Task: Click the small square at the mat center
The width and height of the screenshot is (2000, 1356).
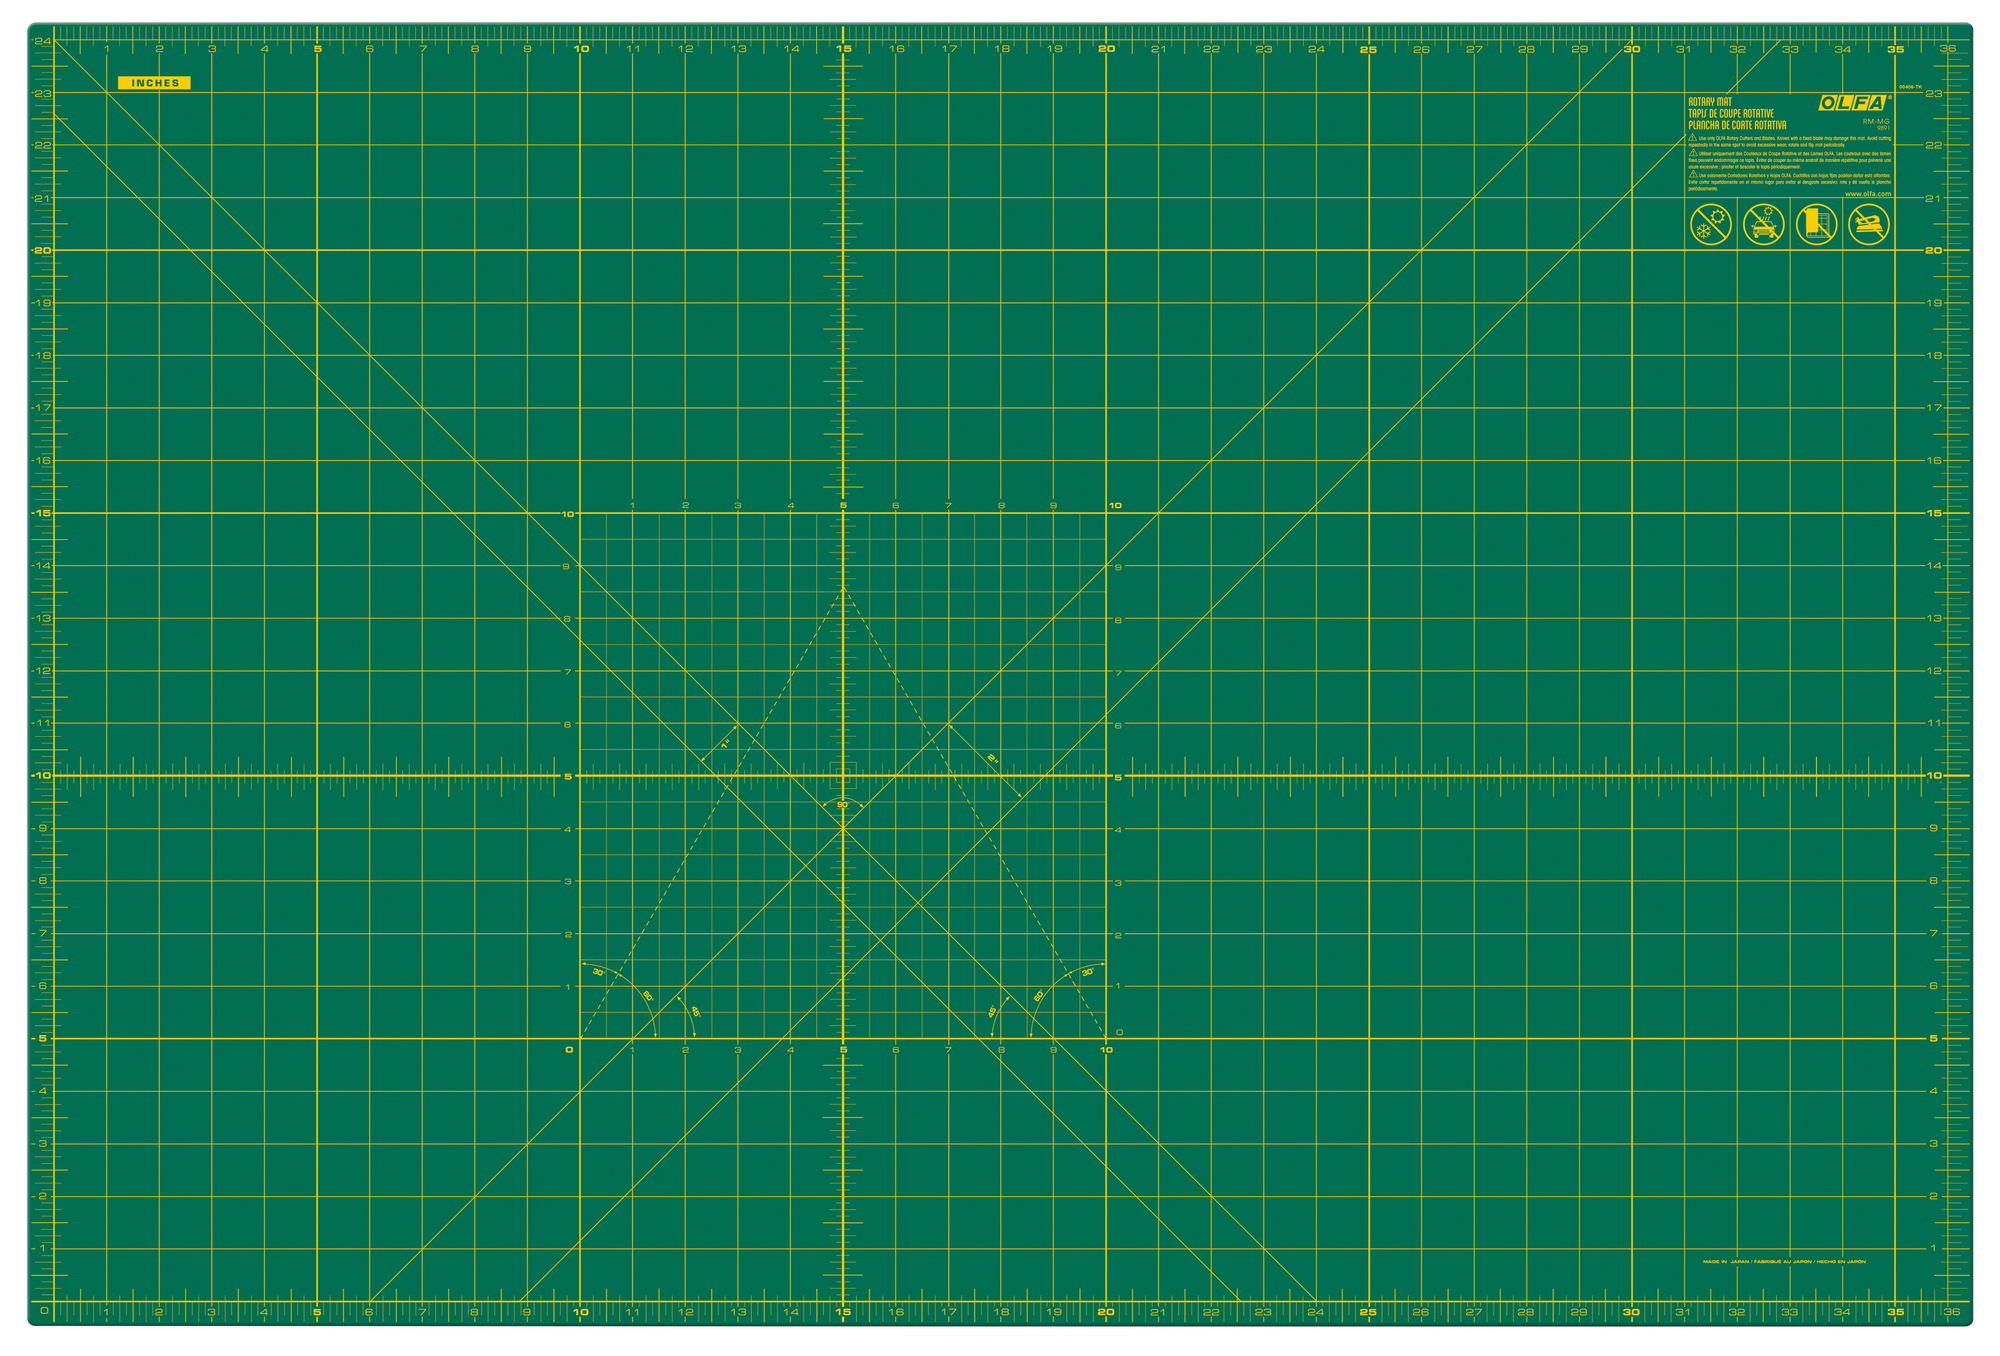Action: pyautogui.click(x=843, y=775)
